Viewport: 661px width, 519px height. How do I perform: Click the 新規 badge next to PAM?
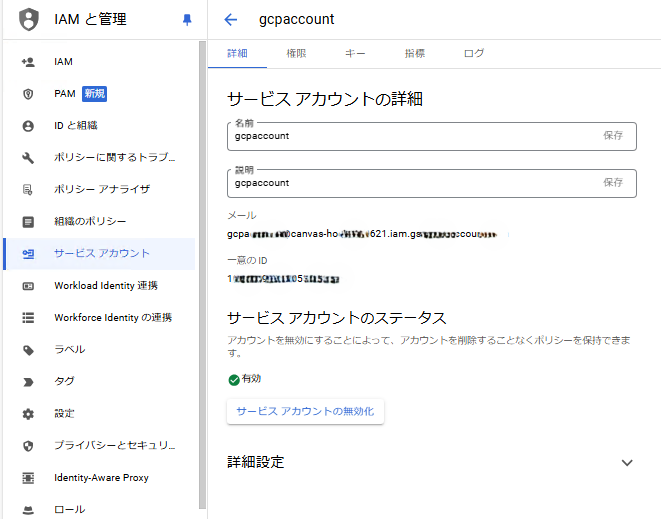click(x=94, y=94)
